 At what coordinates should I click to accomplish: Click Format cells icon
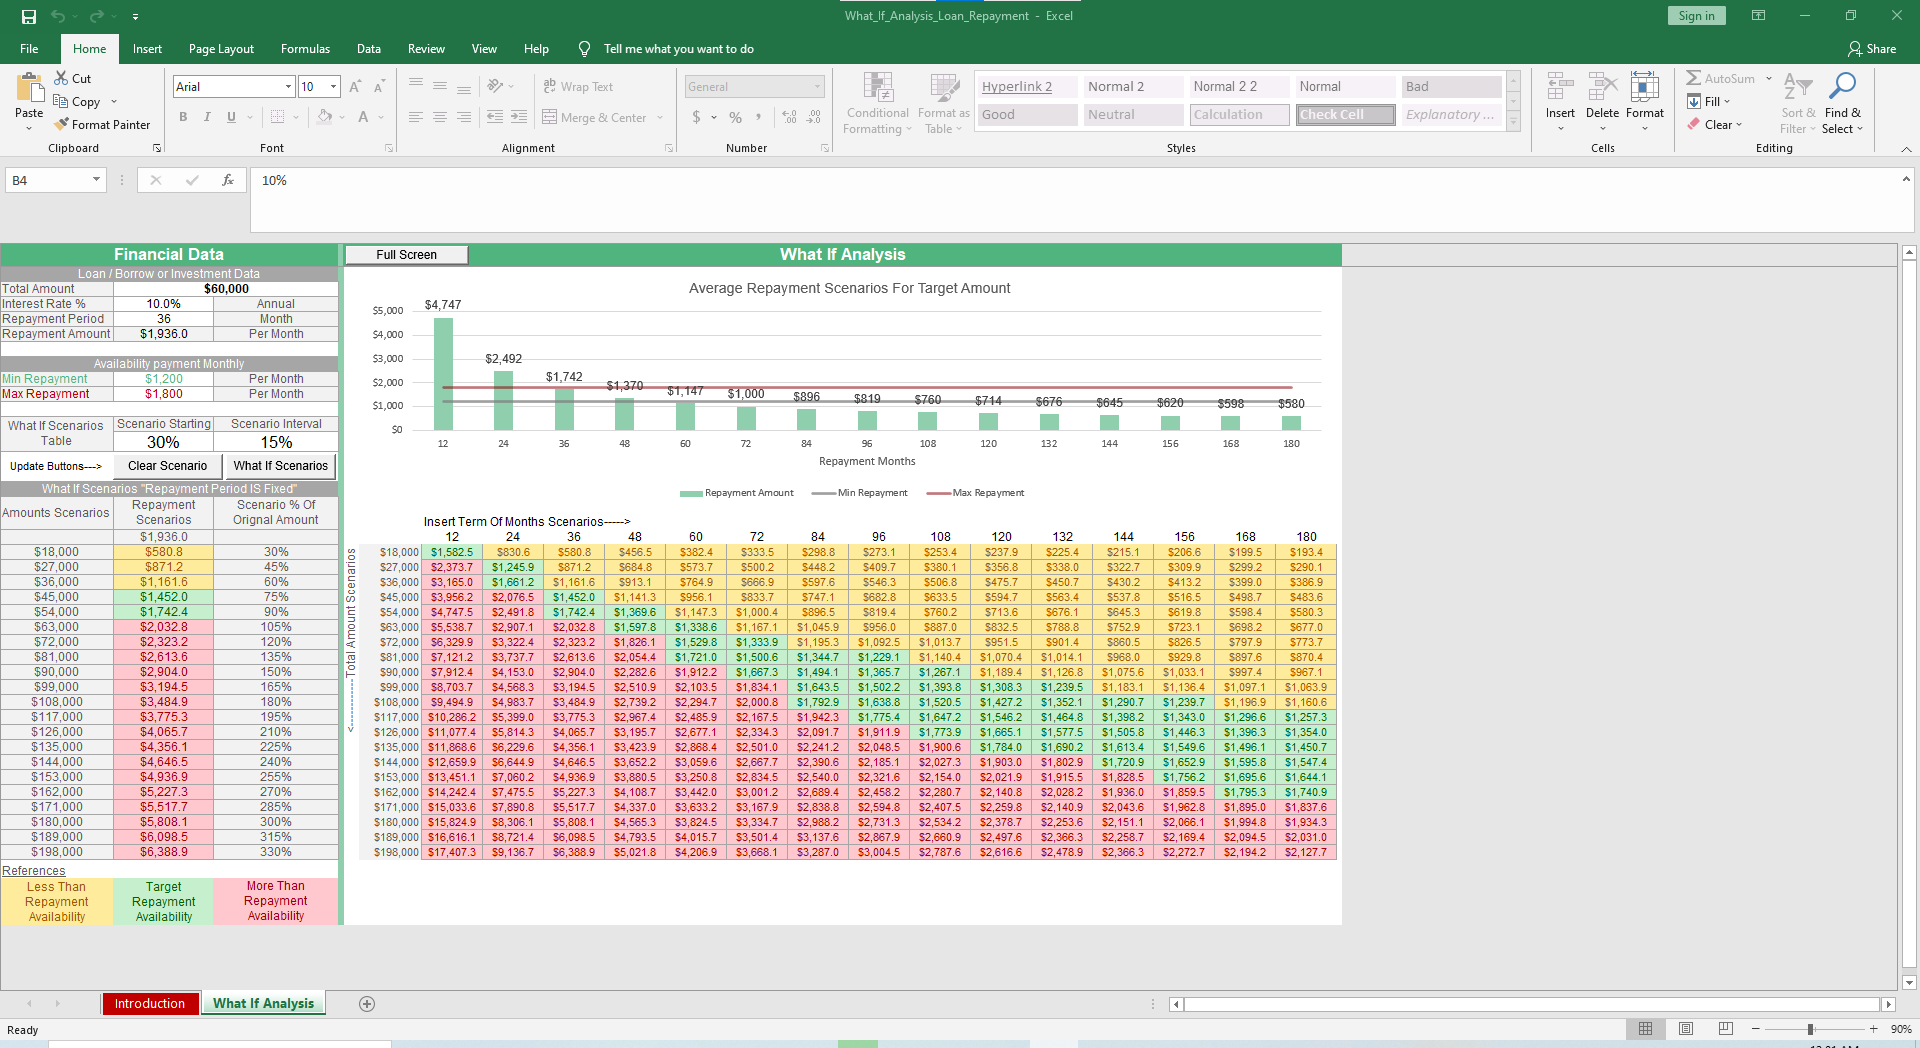point(1644,88)
